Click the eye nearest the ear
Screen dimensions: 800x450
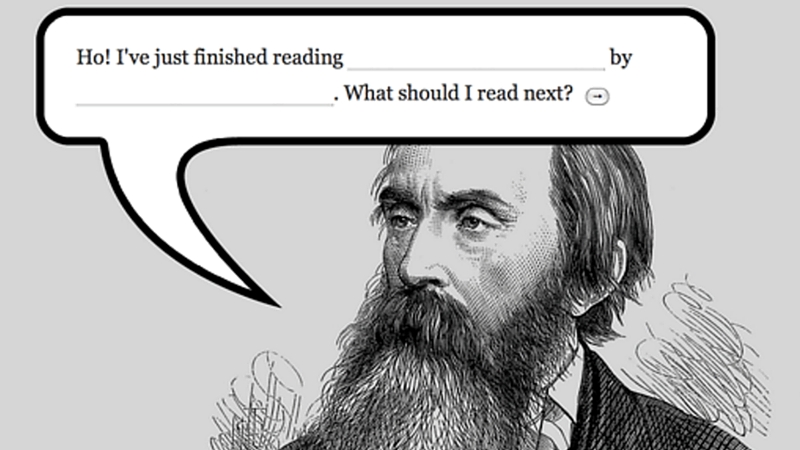click(472, 222)
